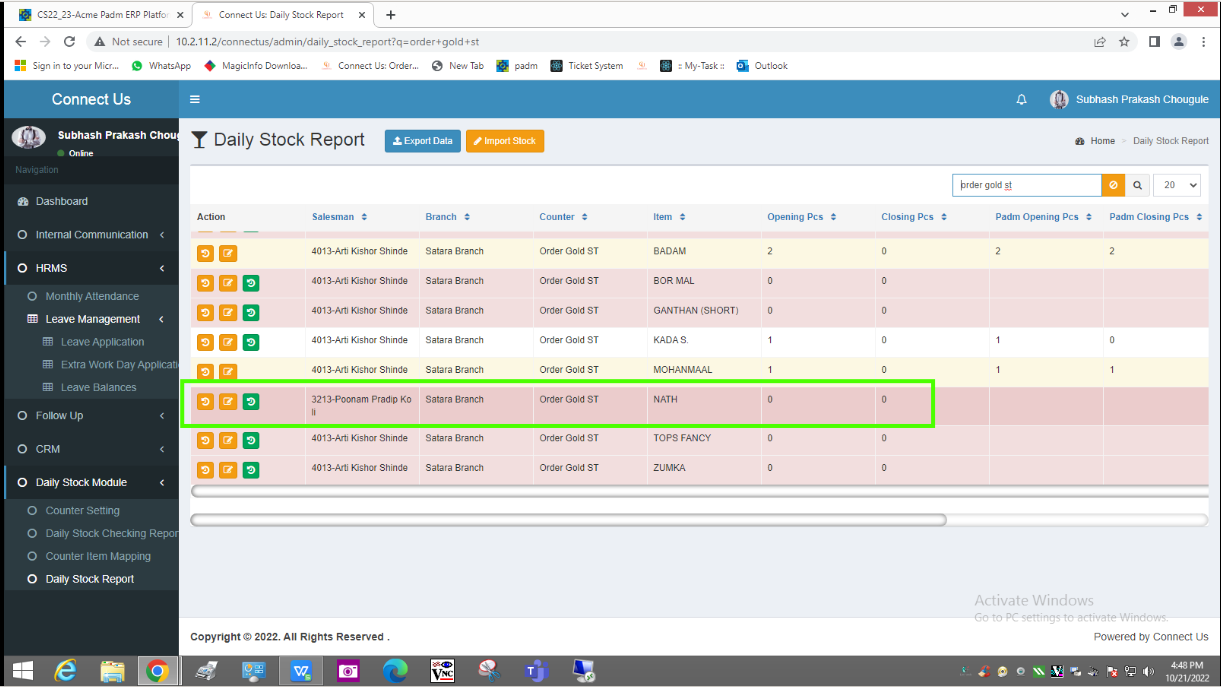
Task: Sort the table by Item column
Action: point(669,217)
